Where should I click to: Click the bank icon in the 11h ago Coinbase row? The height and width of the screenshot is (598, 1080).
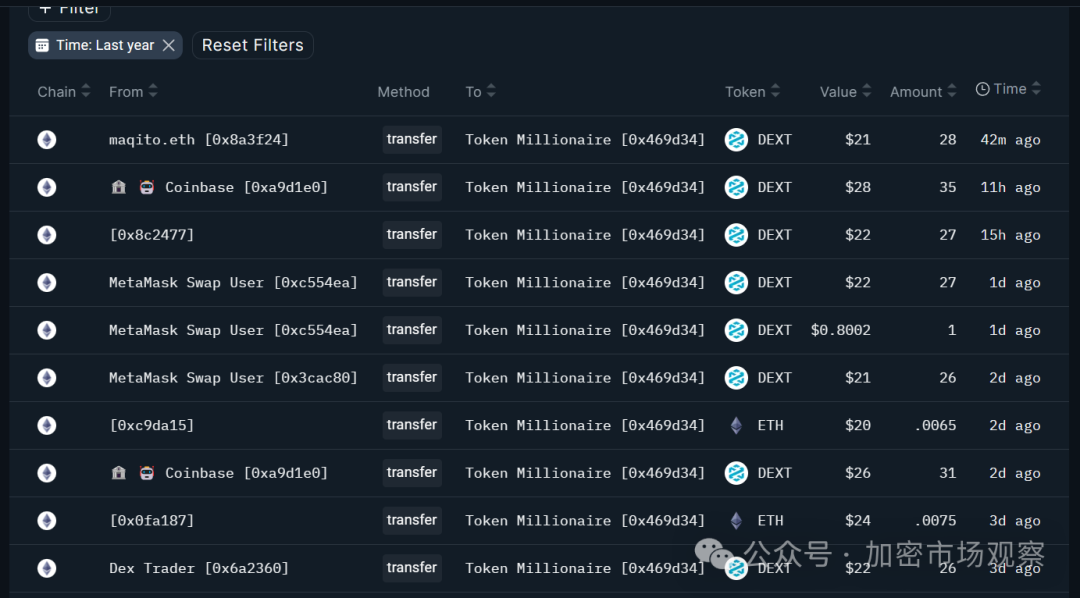pyautogui.click(x=118, y=187)
